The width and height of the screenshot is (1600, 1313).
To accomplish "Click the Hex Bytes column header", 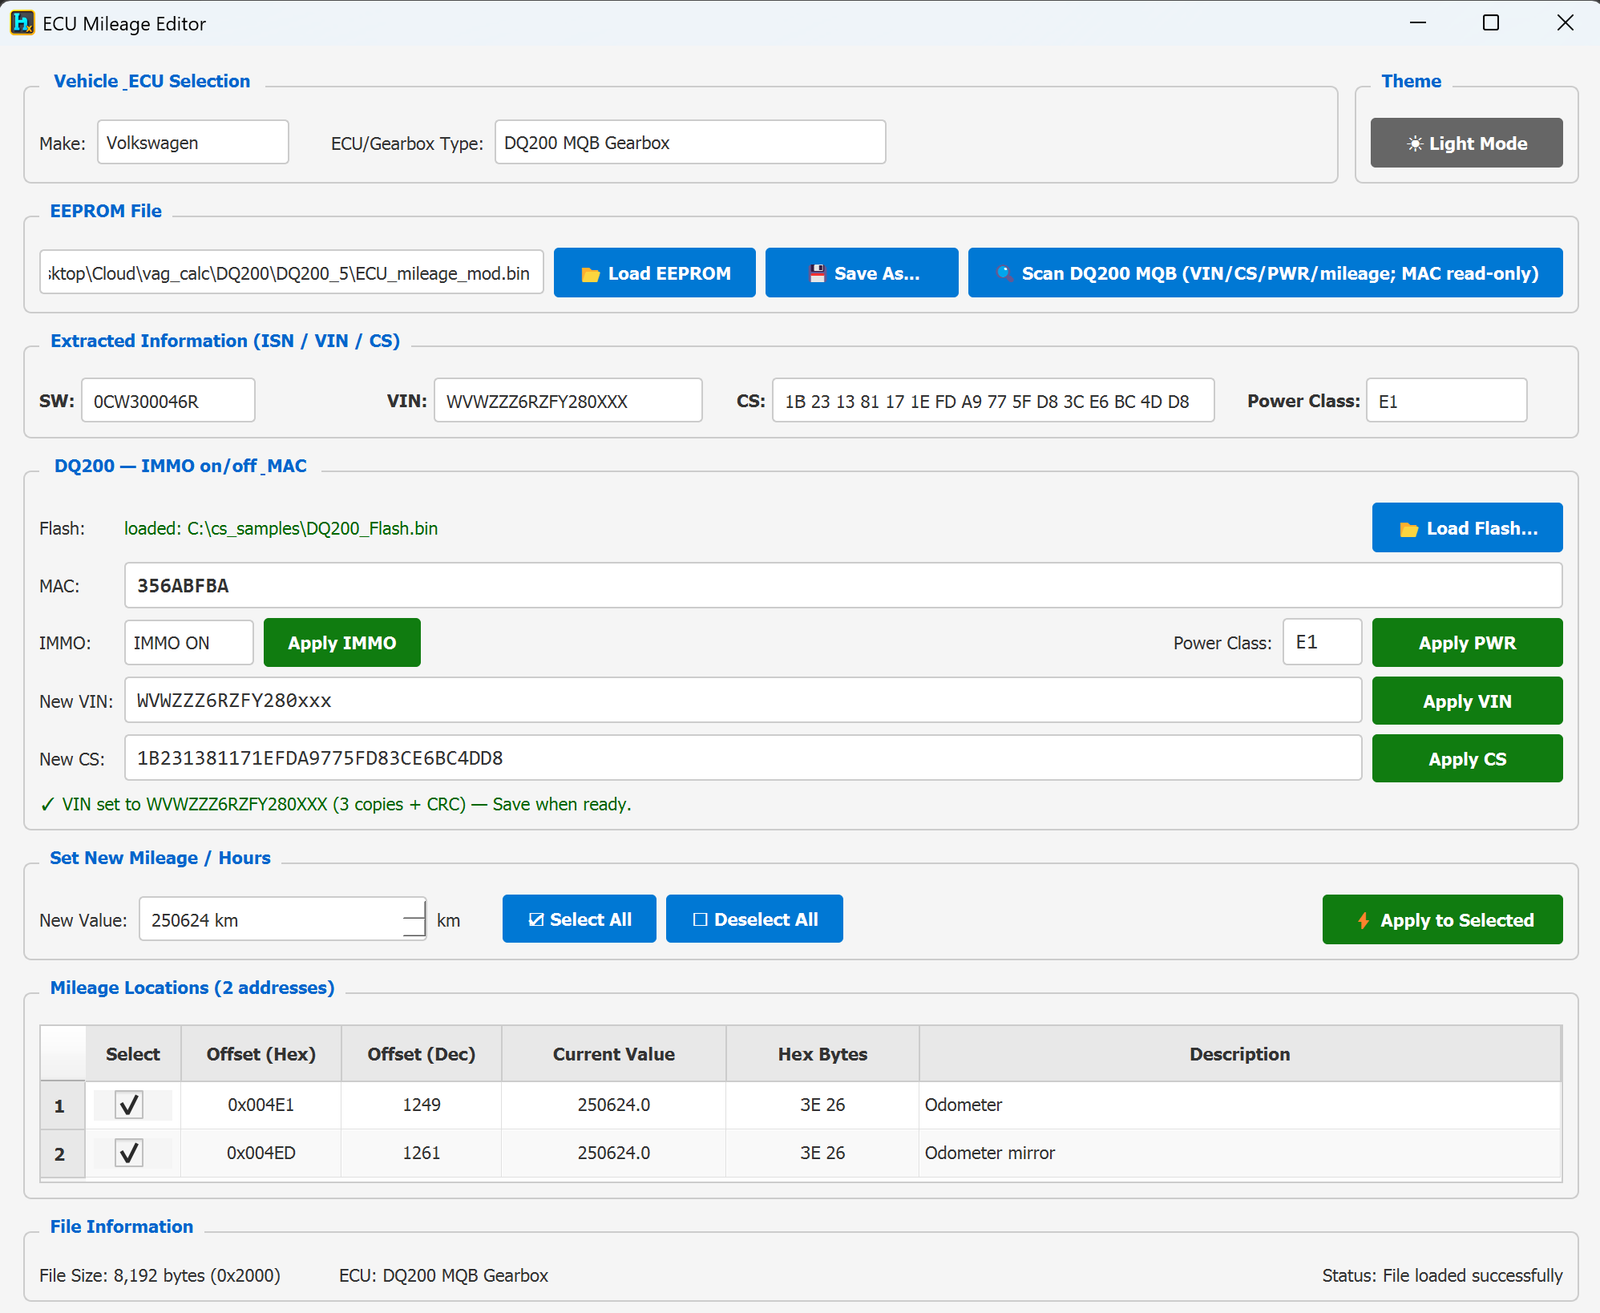I will coord(823,1054).
